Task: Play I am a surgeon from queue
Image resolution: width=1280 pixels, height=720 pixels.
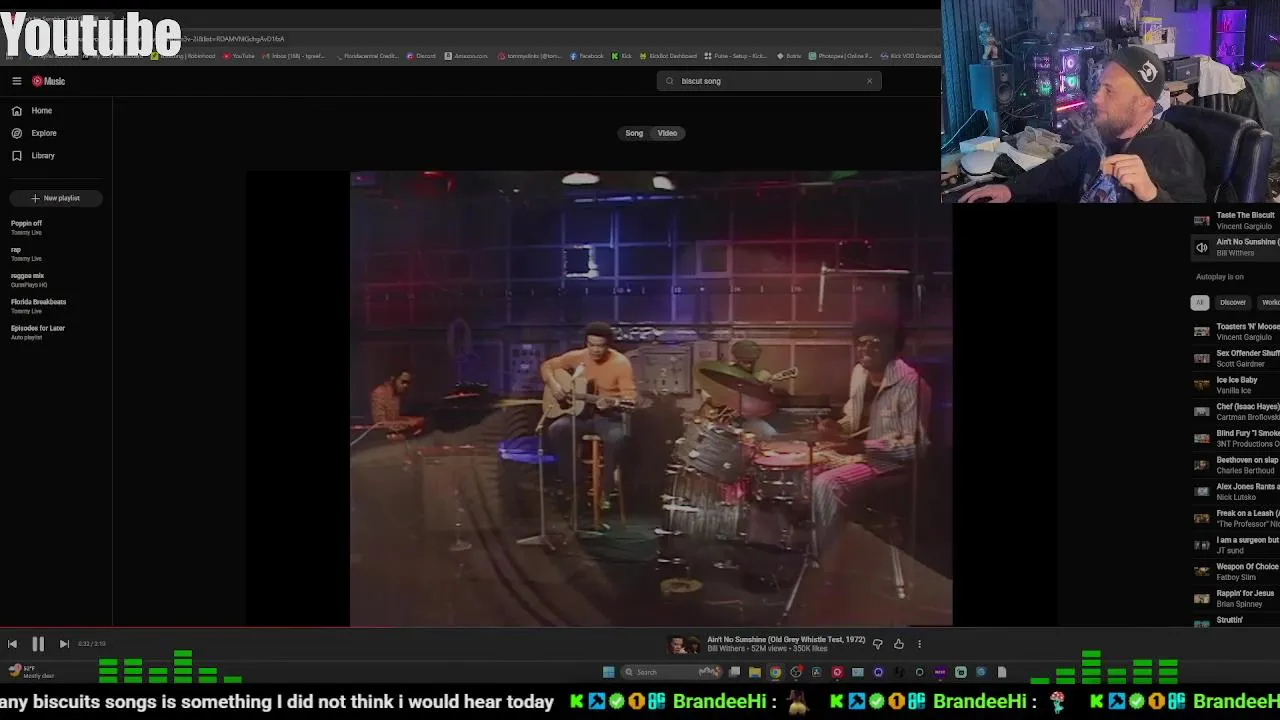Action: tap(1236, 545)
